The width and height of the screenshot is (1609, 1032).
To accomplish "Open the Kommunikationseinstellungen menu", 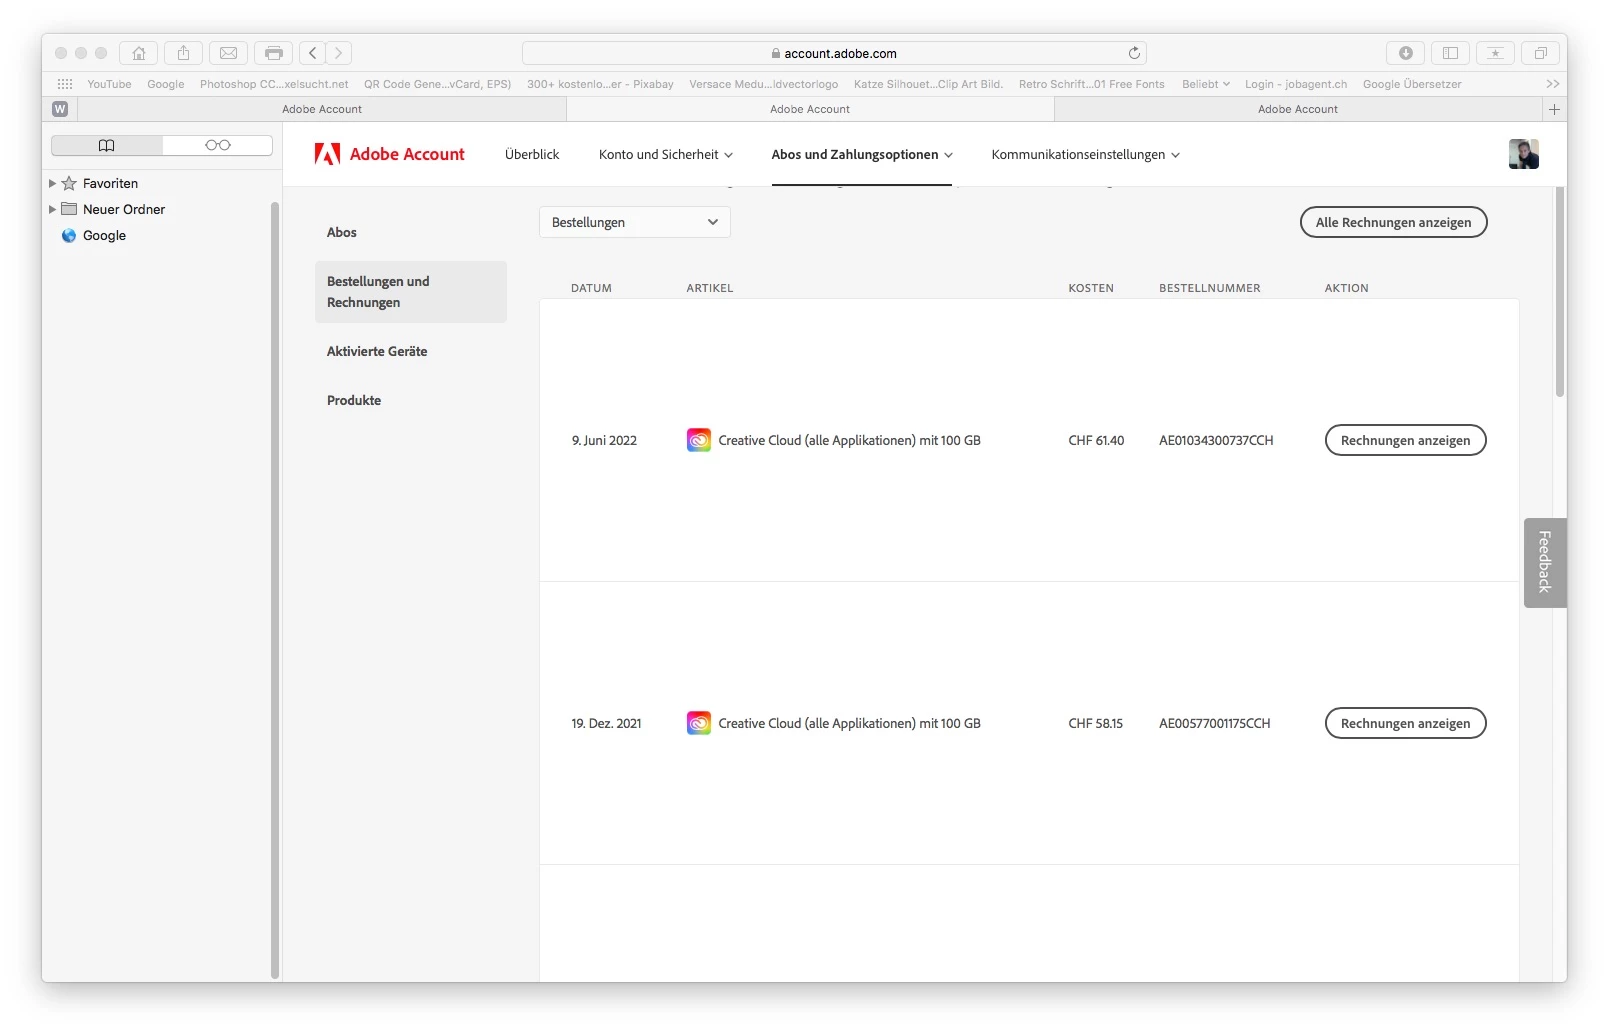I will pos(1085,155).
